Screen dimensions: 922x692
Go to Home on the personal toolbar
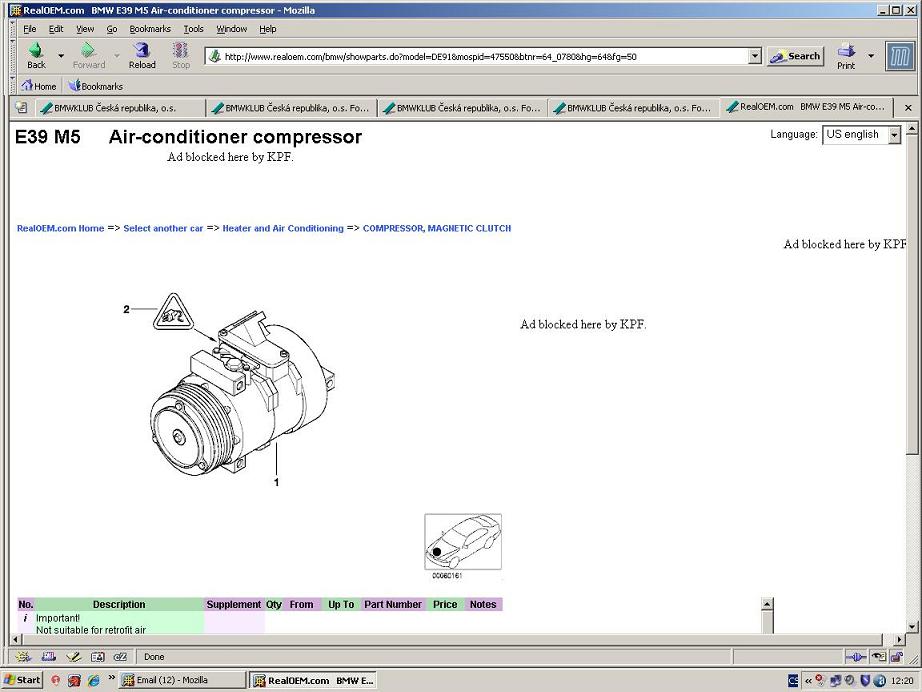point(39,86)
